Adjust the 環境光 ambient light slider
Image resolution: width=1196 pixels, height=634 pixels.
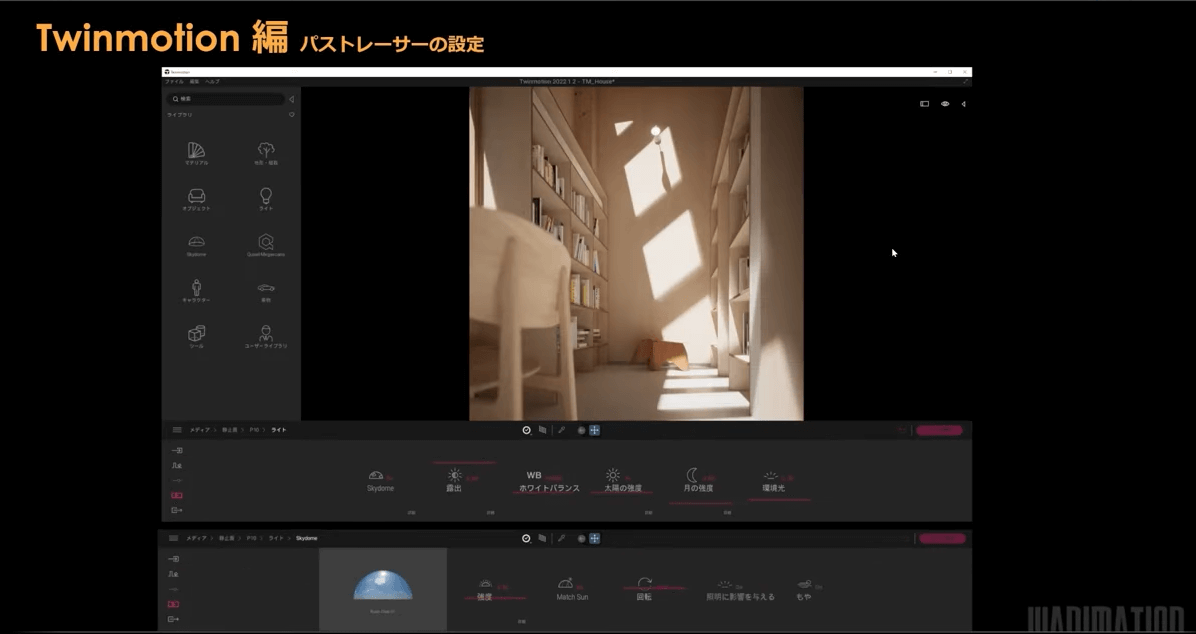click(x=779, y=500)
